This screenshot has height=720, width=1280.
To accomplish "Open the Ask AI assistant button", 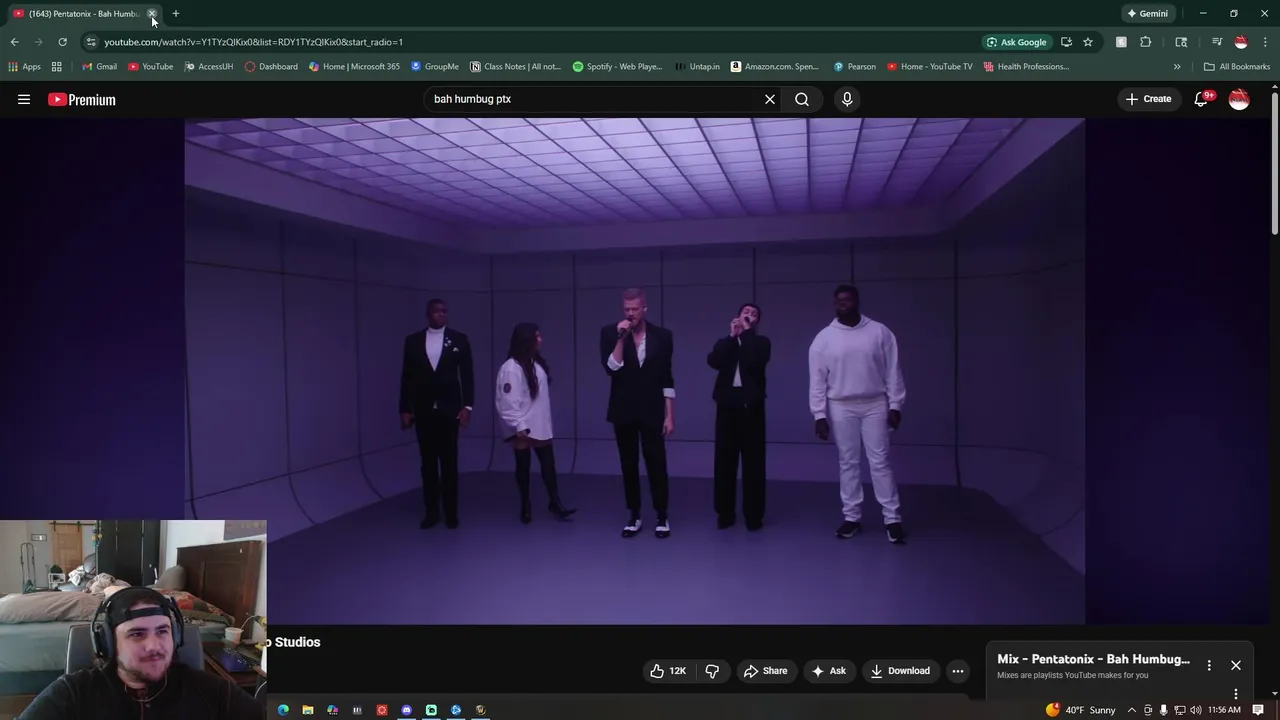I will coord(829,671).
